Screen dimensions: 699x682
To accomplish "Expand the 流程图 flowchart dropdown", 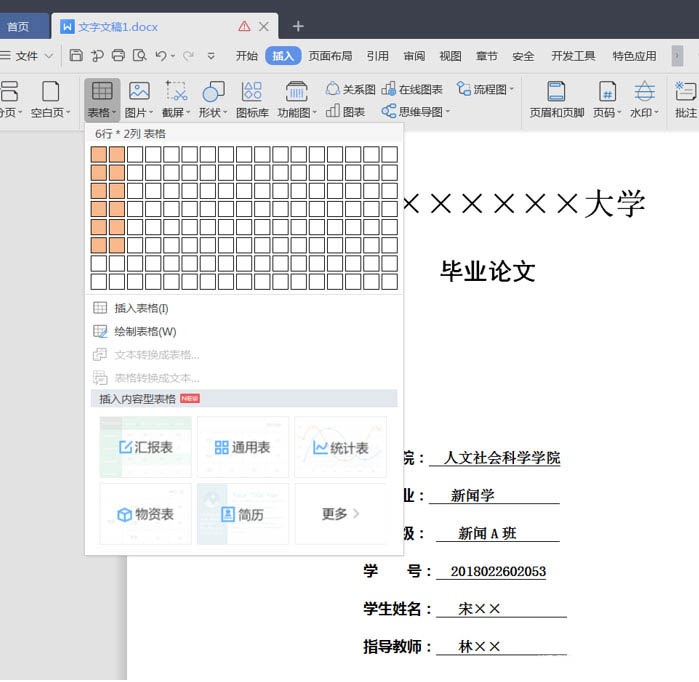I will pos(485,89).
